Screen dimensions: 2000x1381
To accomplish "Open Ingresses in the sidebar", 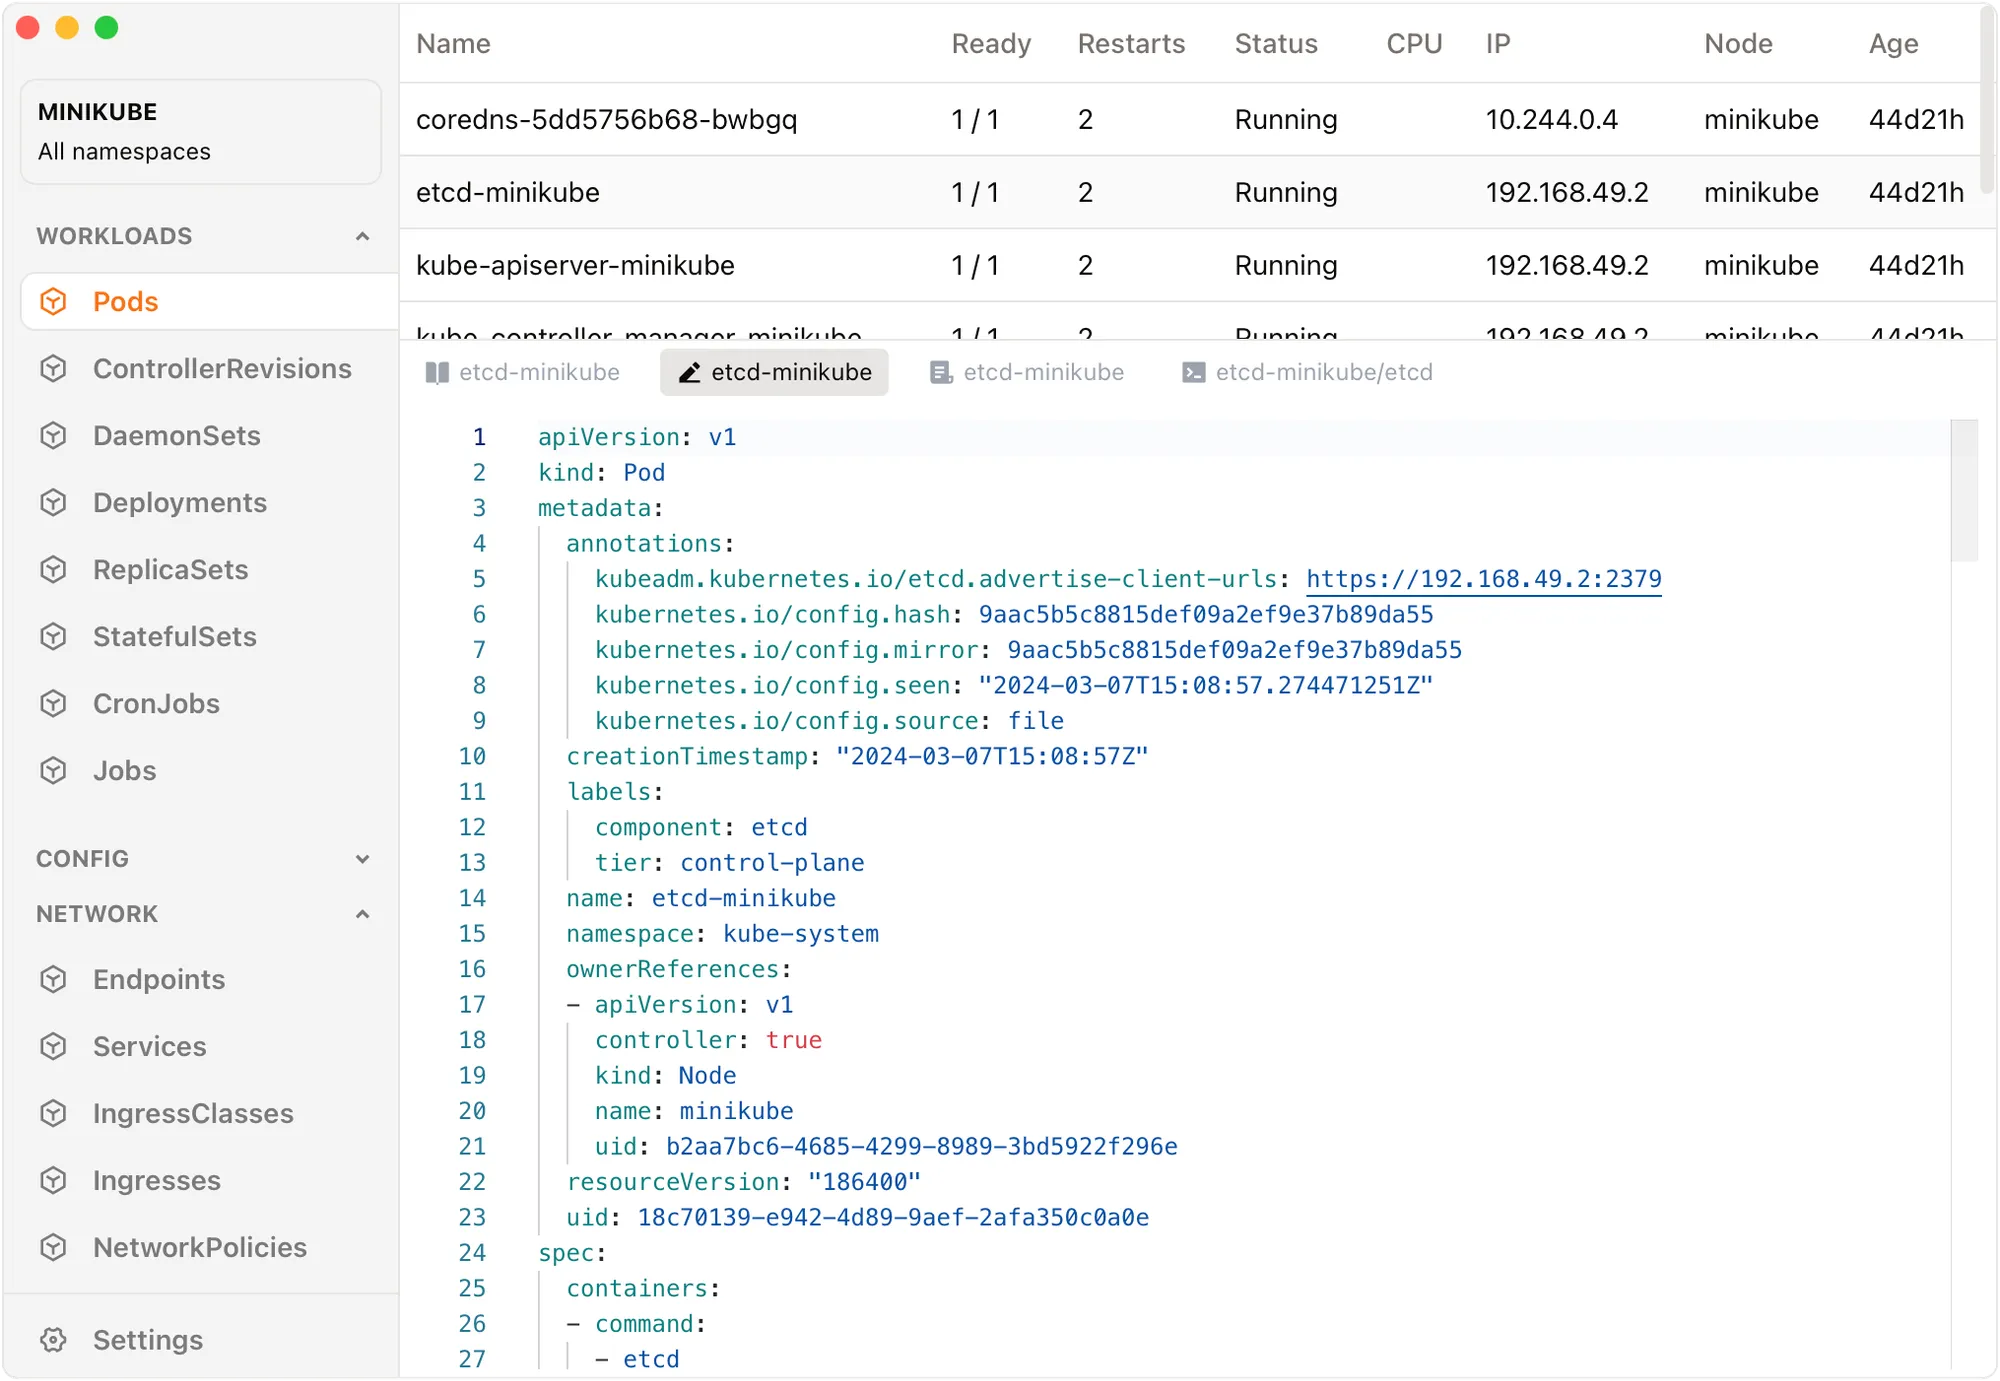I will pyautogui.click(x=210, y=1180).
